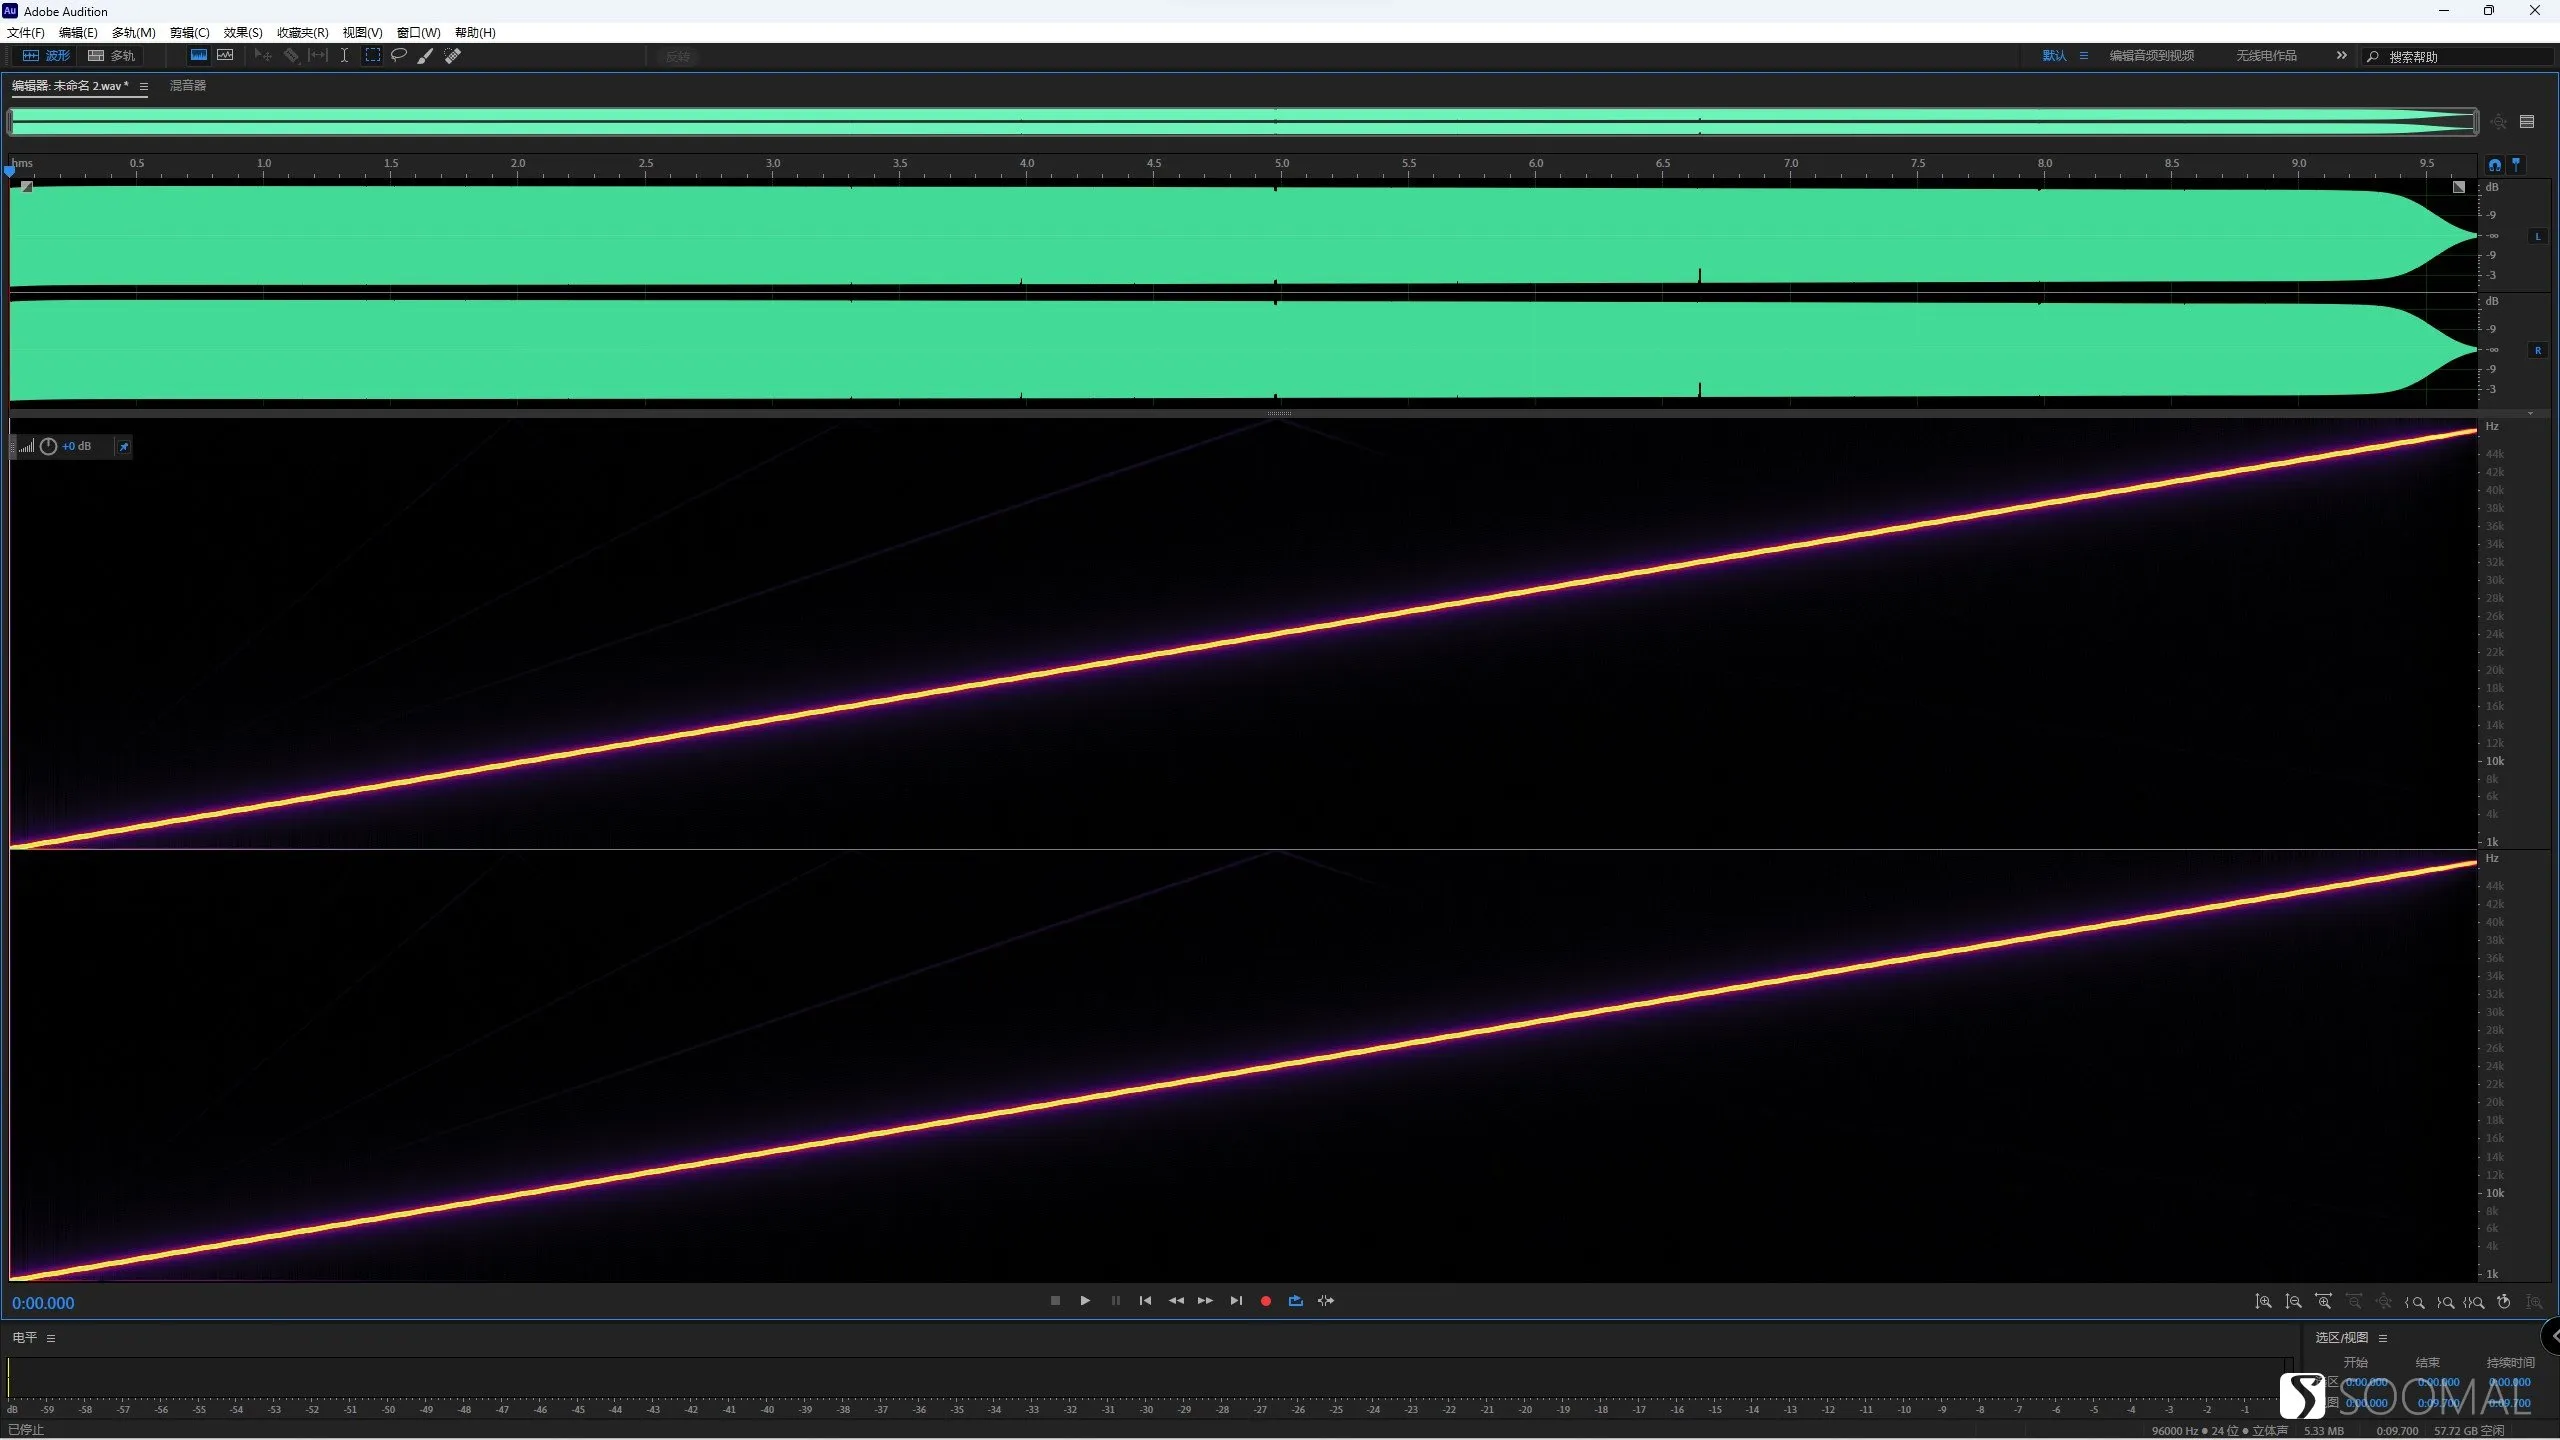Select the Paintbrush Selection tool
This screenshot has width=2560, height=1440.
click(425, 56)
